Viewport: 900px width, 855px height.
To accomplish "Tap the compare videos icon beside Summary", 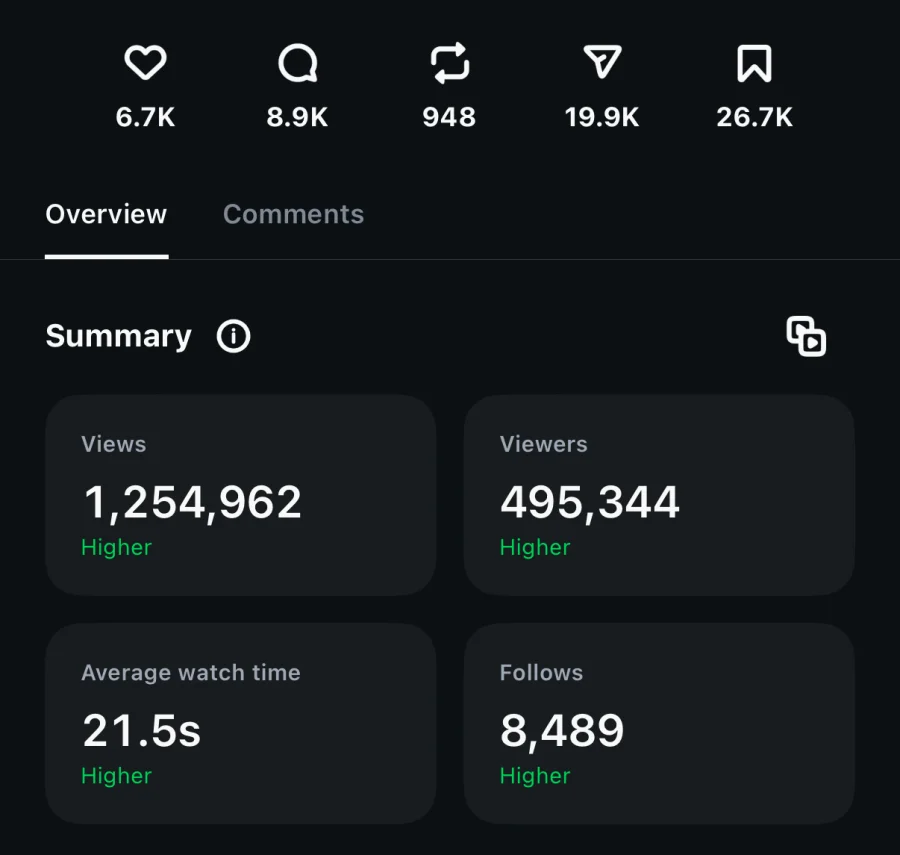I will (x=806, y=336).
